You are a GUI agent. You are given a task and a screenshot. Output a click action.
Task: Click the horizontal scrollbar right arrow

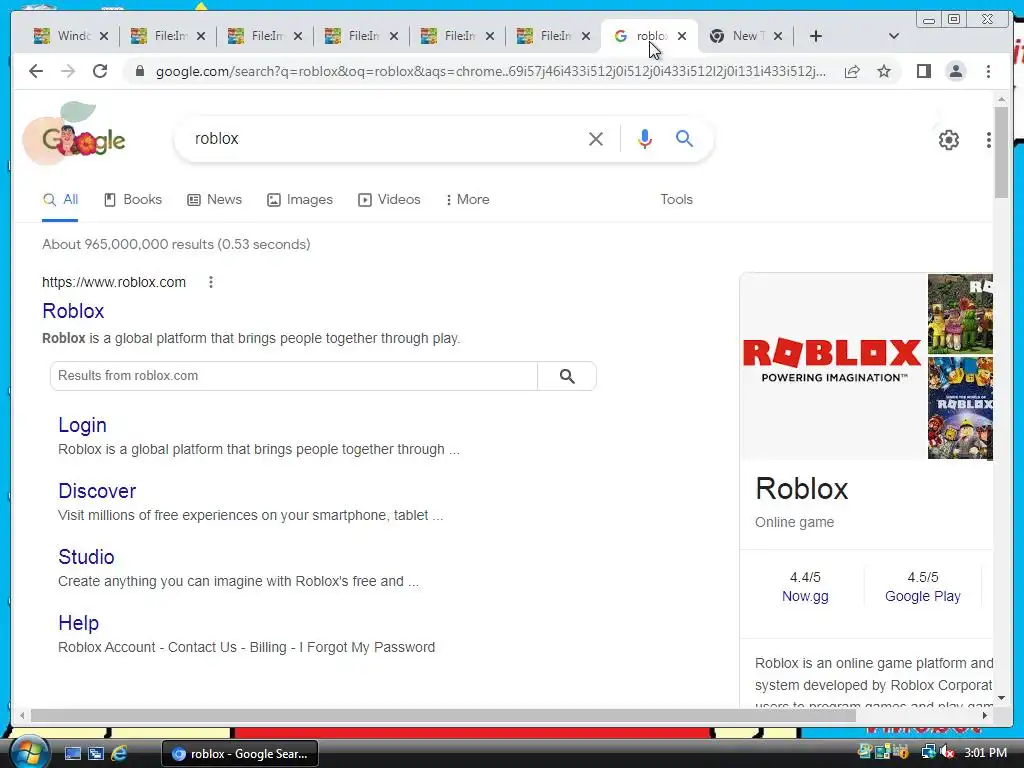pos(985,715)
